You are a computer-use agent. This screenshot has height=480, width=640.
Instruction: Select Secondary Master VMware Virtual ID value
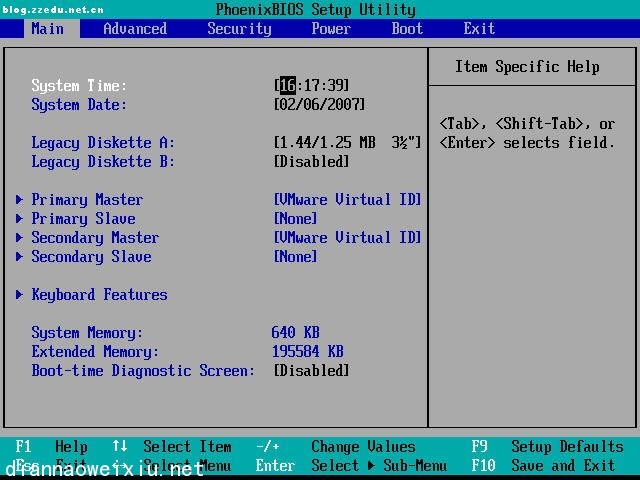347,238
